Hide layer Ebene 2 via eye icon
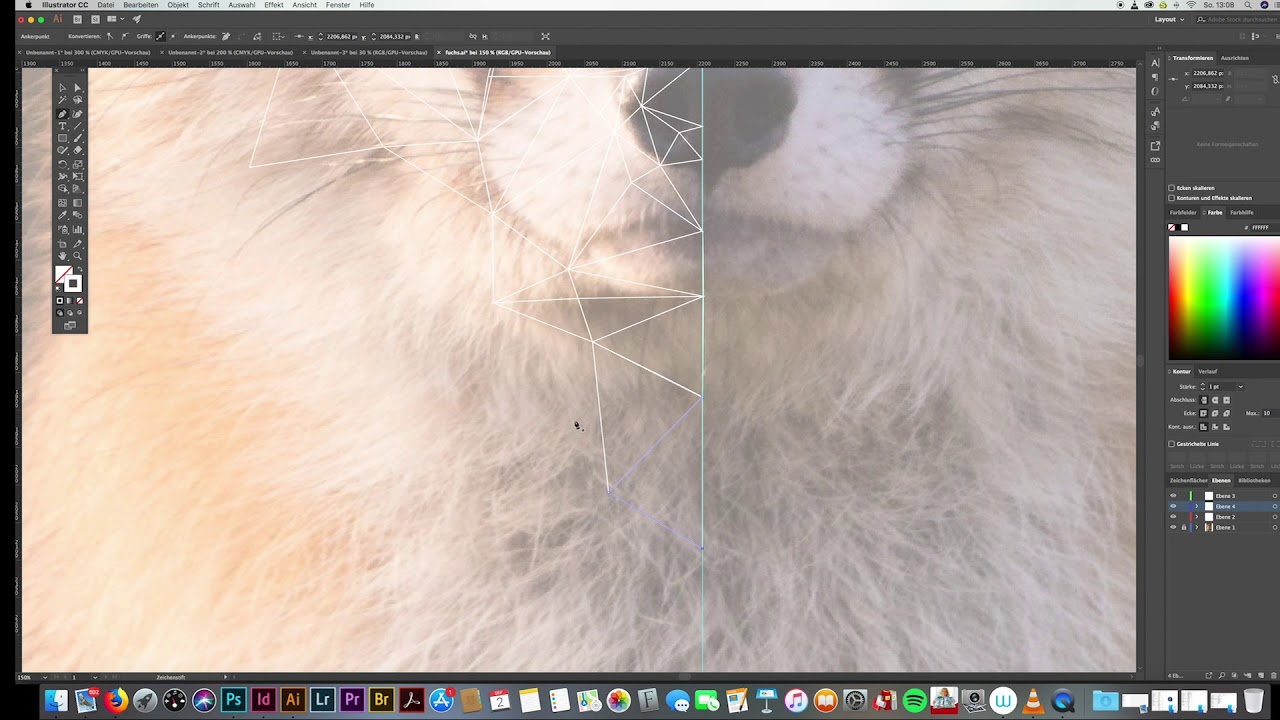Screen dimensions: 1280x720 click(1173, 517)
